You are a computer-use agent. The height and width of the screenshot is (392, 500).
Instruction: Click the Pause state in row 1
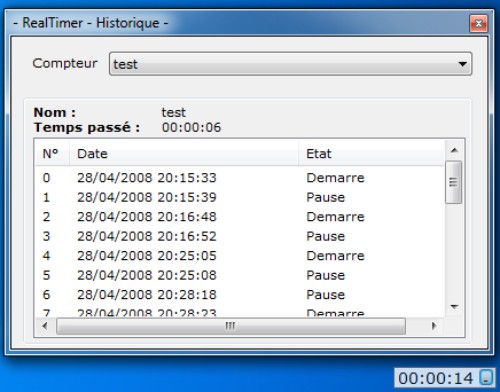326,197
